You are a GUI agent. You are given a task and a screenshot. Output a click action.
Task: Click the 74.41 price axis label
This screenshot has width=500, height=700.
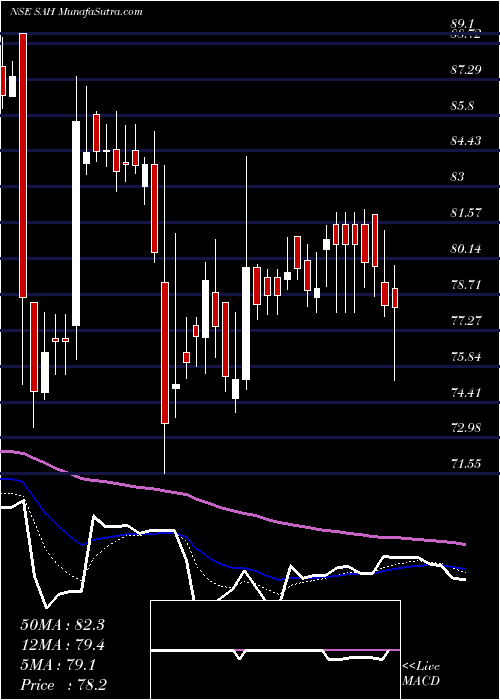(466, 393)
